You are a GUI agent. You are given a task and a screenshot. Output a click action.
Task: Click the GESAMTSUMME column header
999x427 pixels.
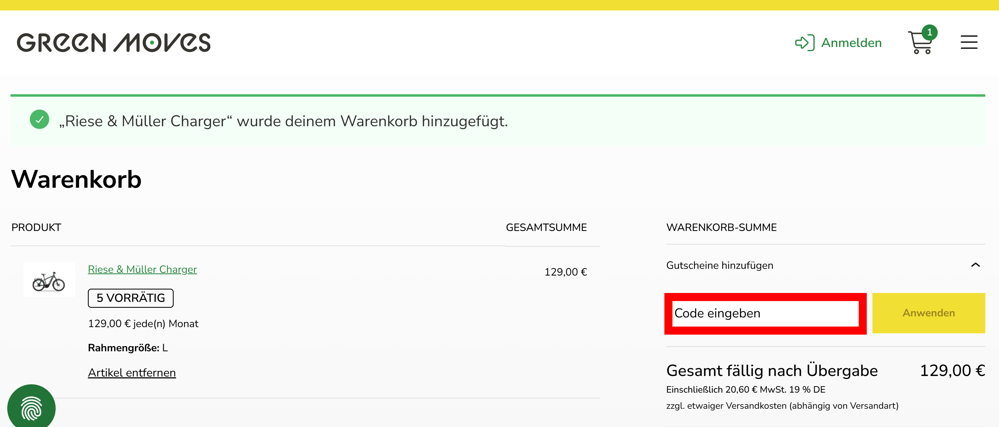(x=547, y=228)
